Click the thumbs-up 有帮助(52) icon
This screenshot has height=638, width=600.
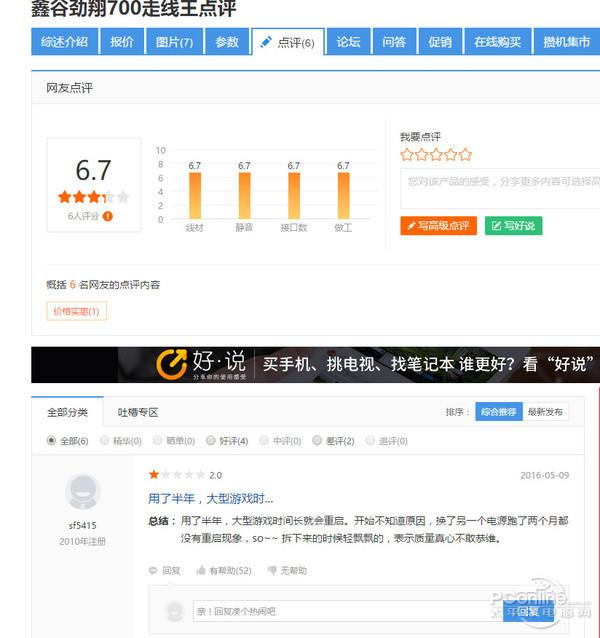(x=201, y=570)
